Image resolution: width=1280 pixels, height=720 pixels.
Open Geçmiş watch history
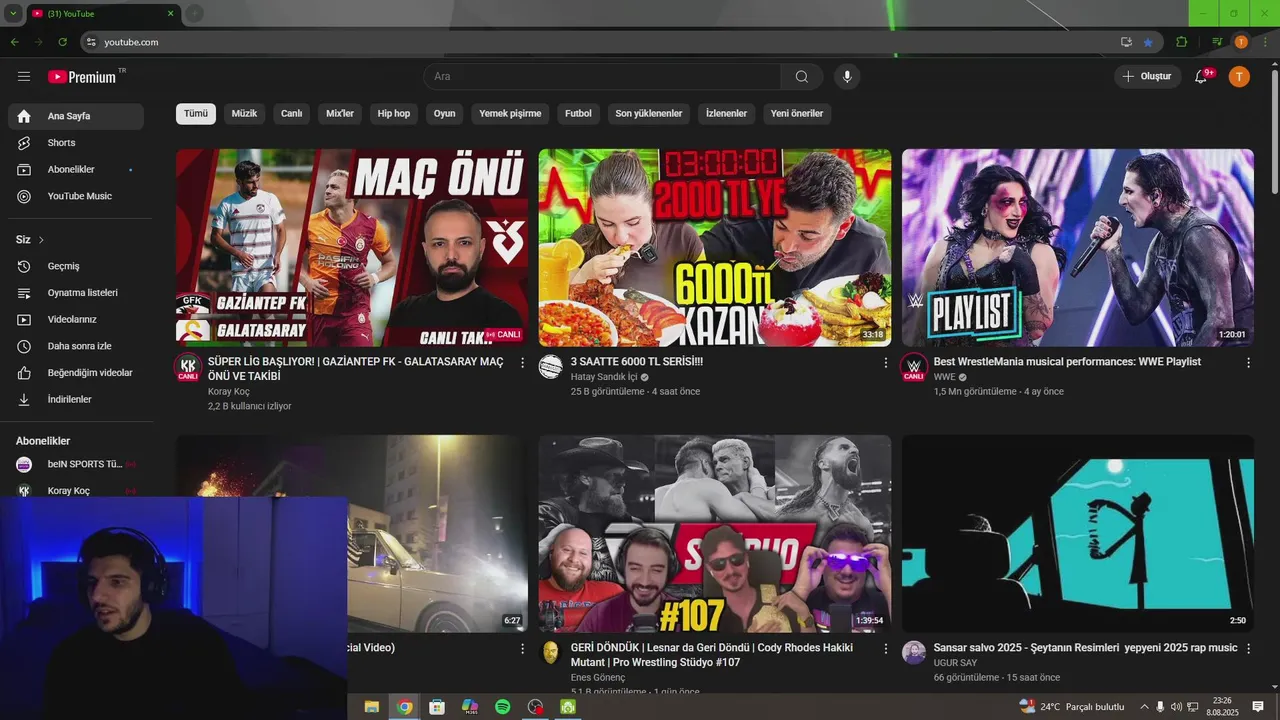coord(76,266)
